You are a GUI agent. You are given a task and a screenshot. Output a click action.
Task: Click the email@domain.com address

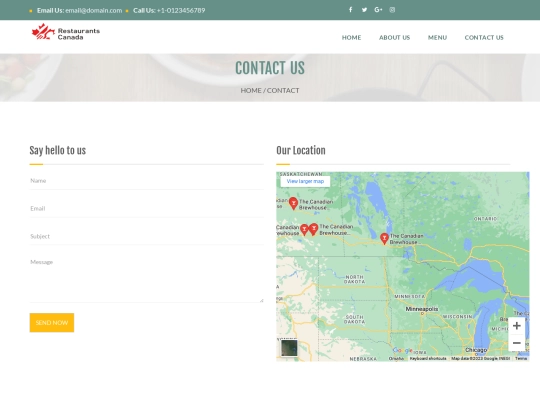(94, 10)
